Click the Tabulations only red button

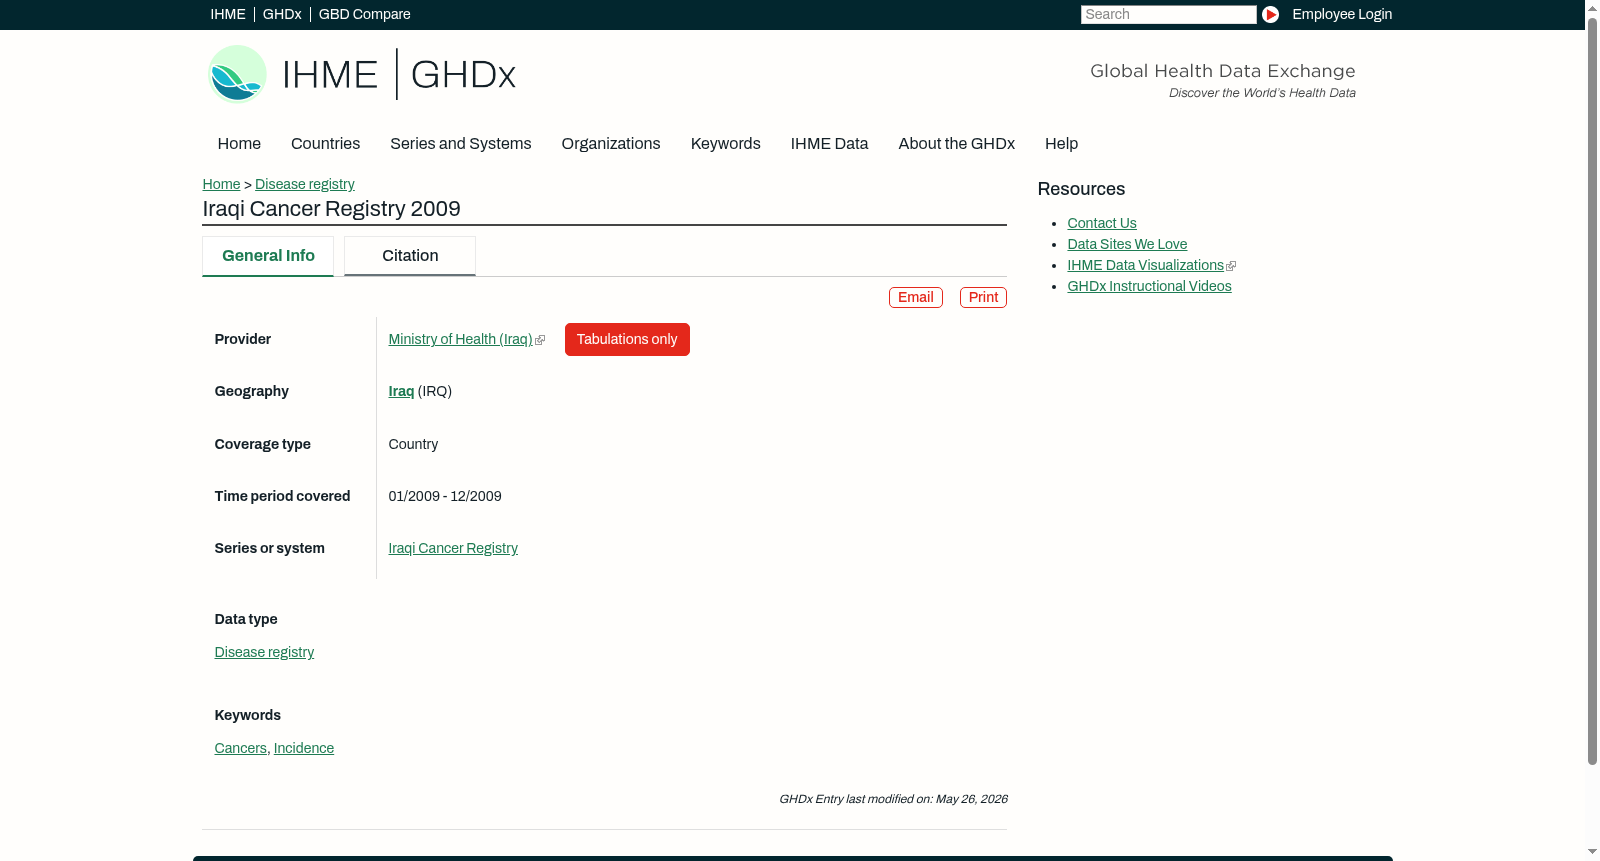[627, 339]
